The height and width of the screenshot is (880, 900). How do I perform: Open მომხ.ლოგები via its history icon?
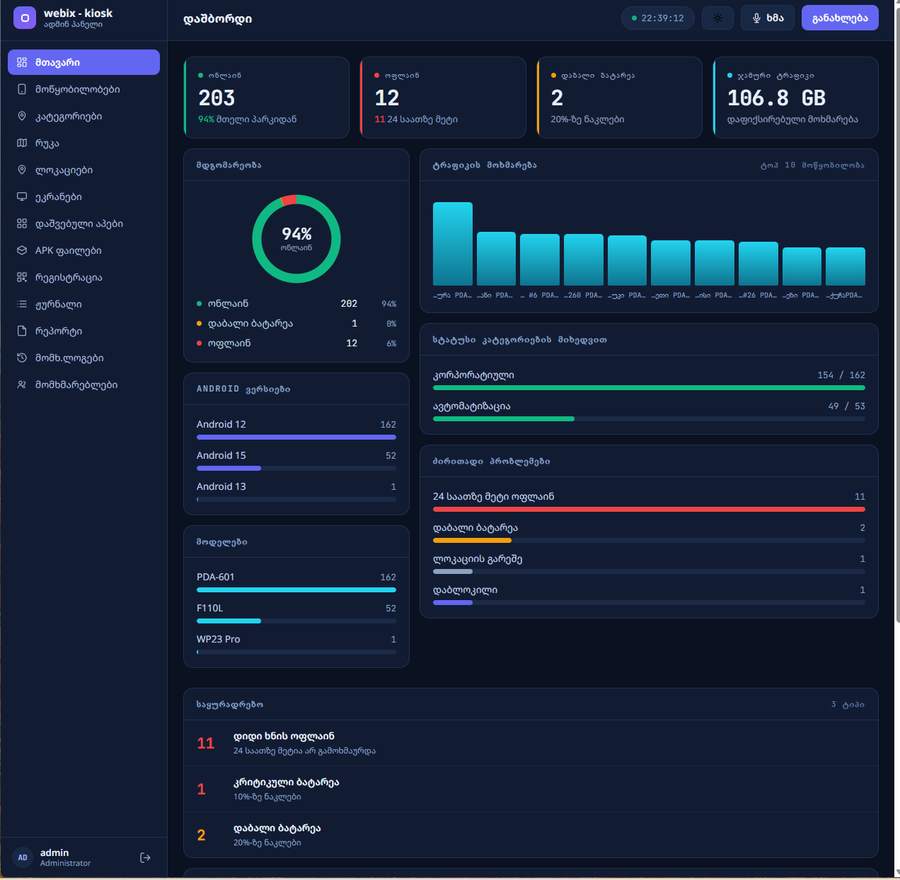22,358
